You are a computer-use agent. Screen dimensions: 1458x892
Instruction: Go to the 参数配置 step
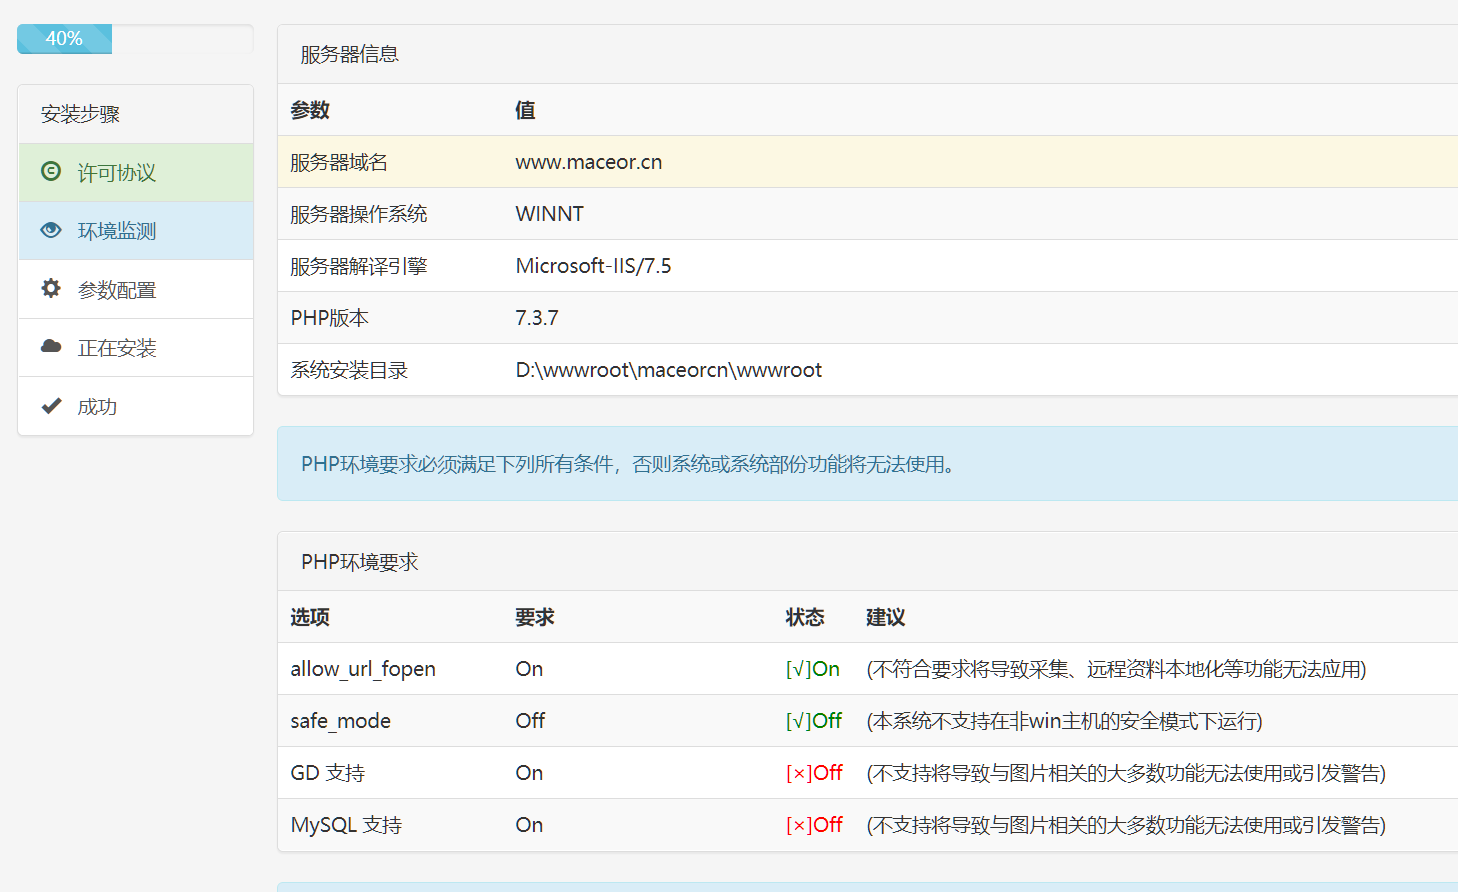tap(136, 290)
